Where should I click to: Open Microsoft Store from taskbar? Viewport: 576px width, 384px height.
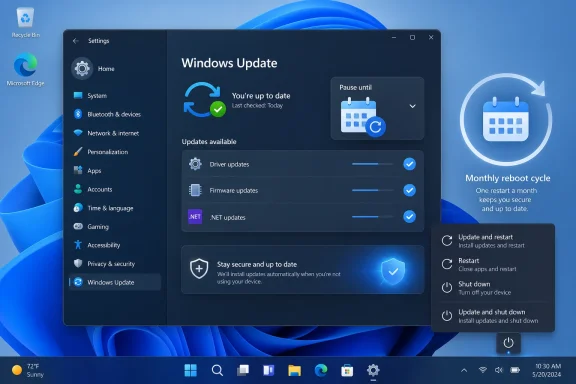347,370
